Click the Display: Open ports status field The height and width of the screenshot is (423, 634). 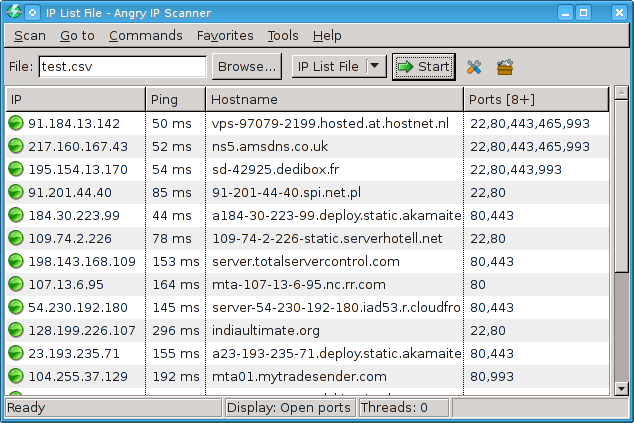(289, 407)
